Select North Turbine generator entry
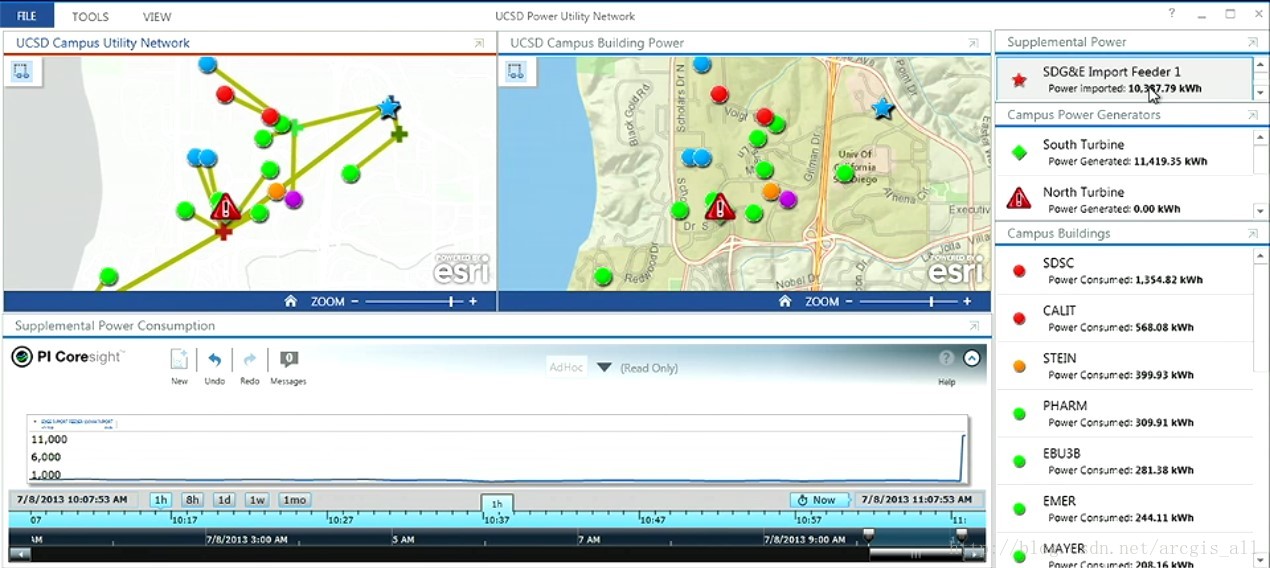This screenshot has height=568, width=1270. [1124, 199]
